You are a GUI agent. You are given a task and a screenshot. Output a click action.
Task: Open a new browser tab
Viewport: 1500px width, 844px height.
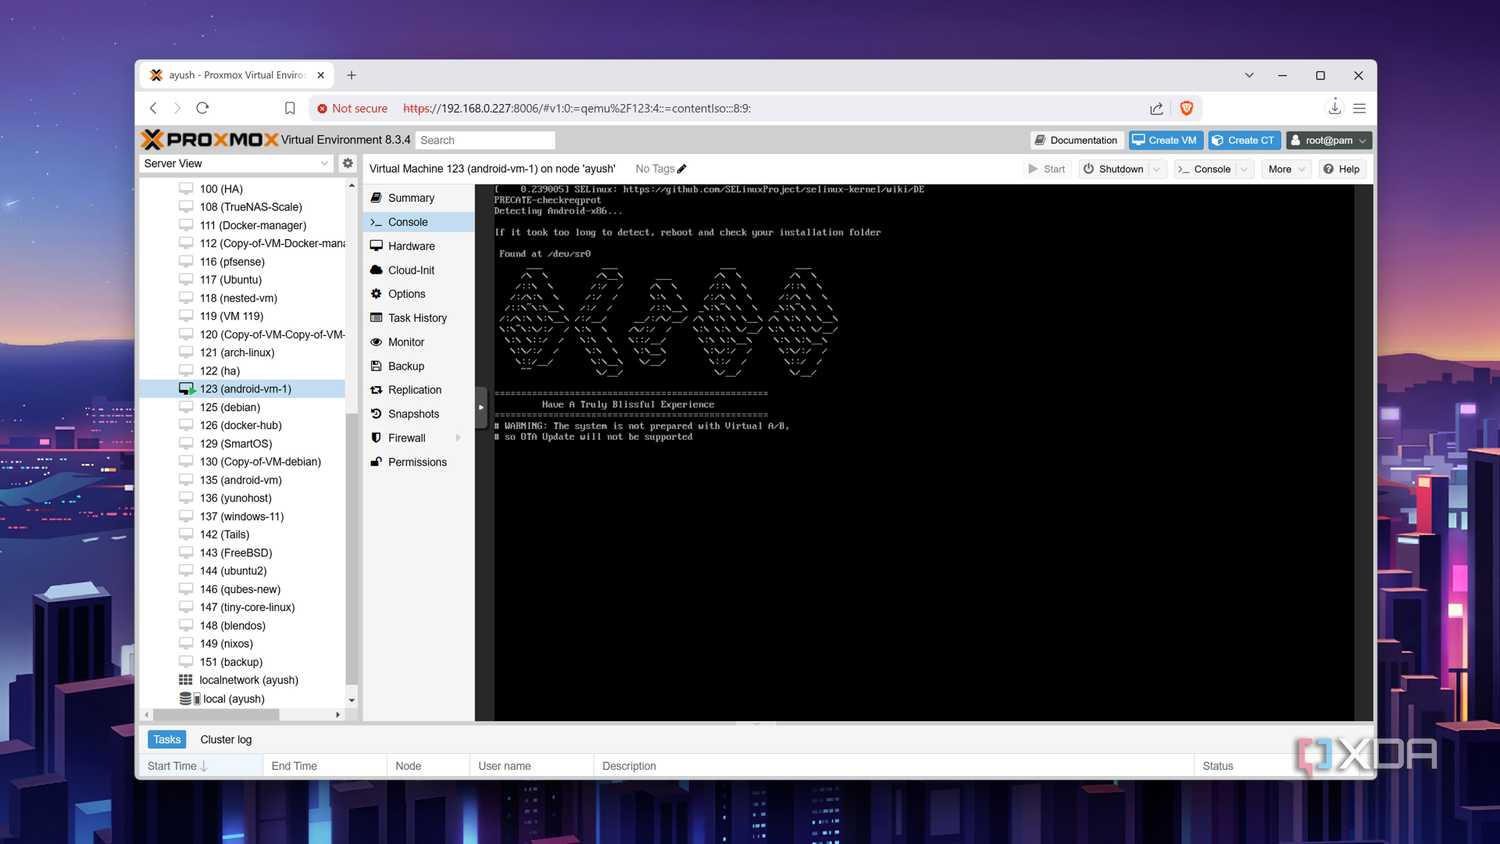351,75
